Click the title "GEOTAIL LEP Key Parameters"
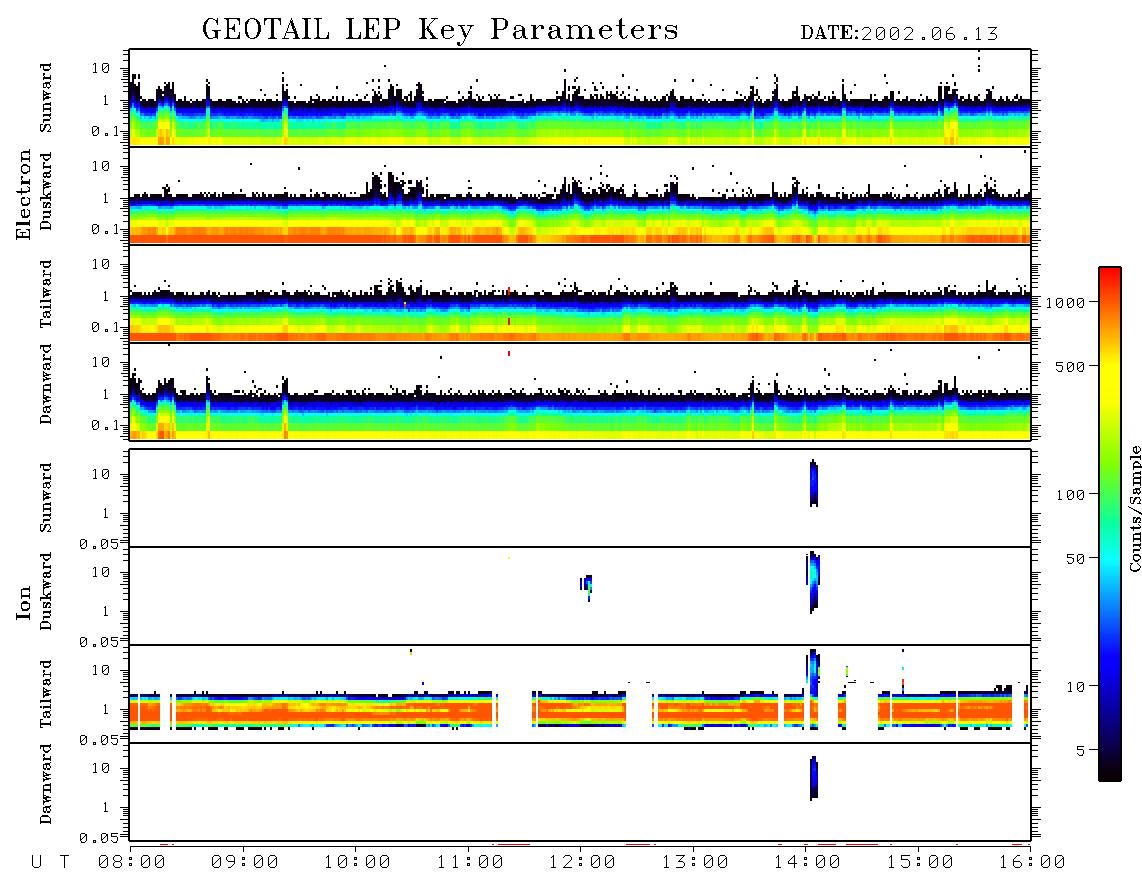 pos(440,30)
